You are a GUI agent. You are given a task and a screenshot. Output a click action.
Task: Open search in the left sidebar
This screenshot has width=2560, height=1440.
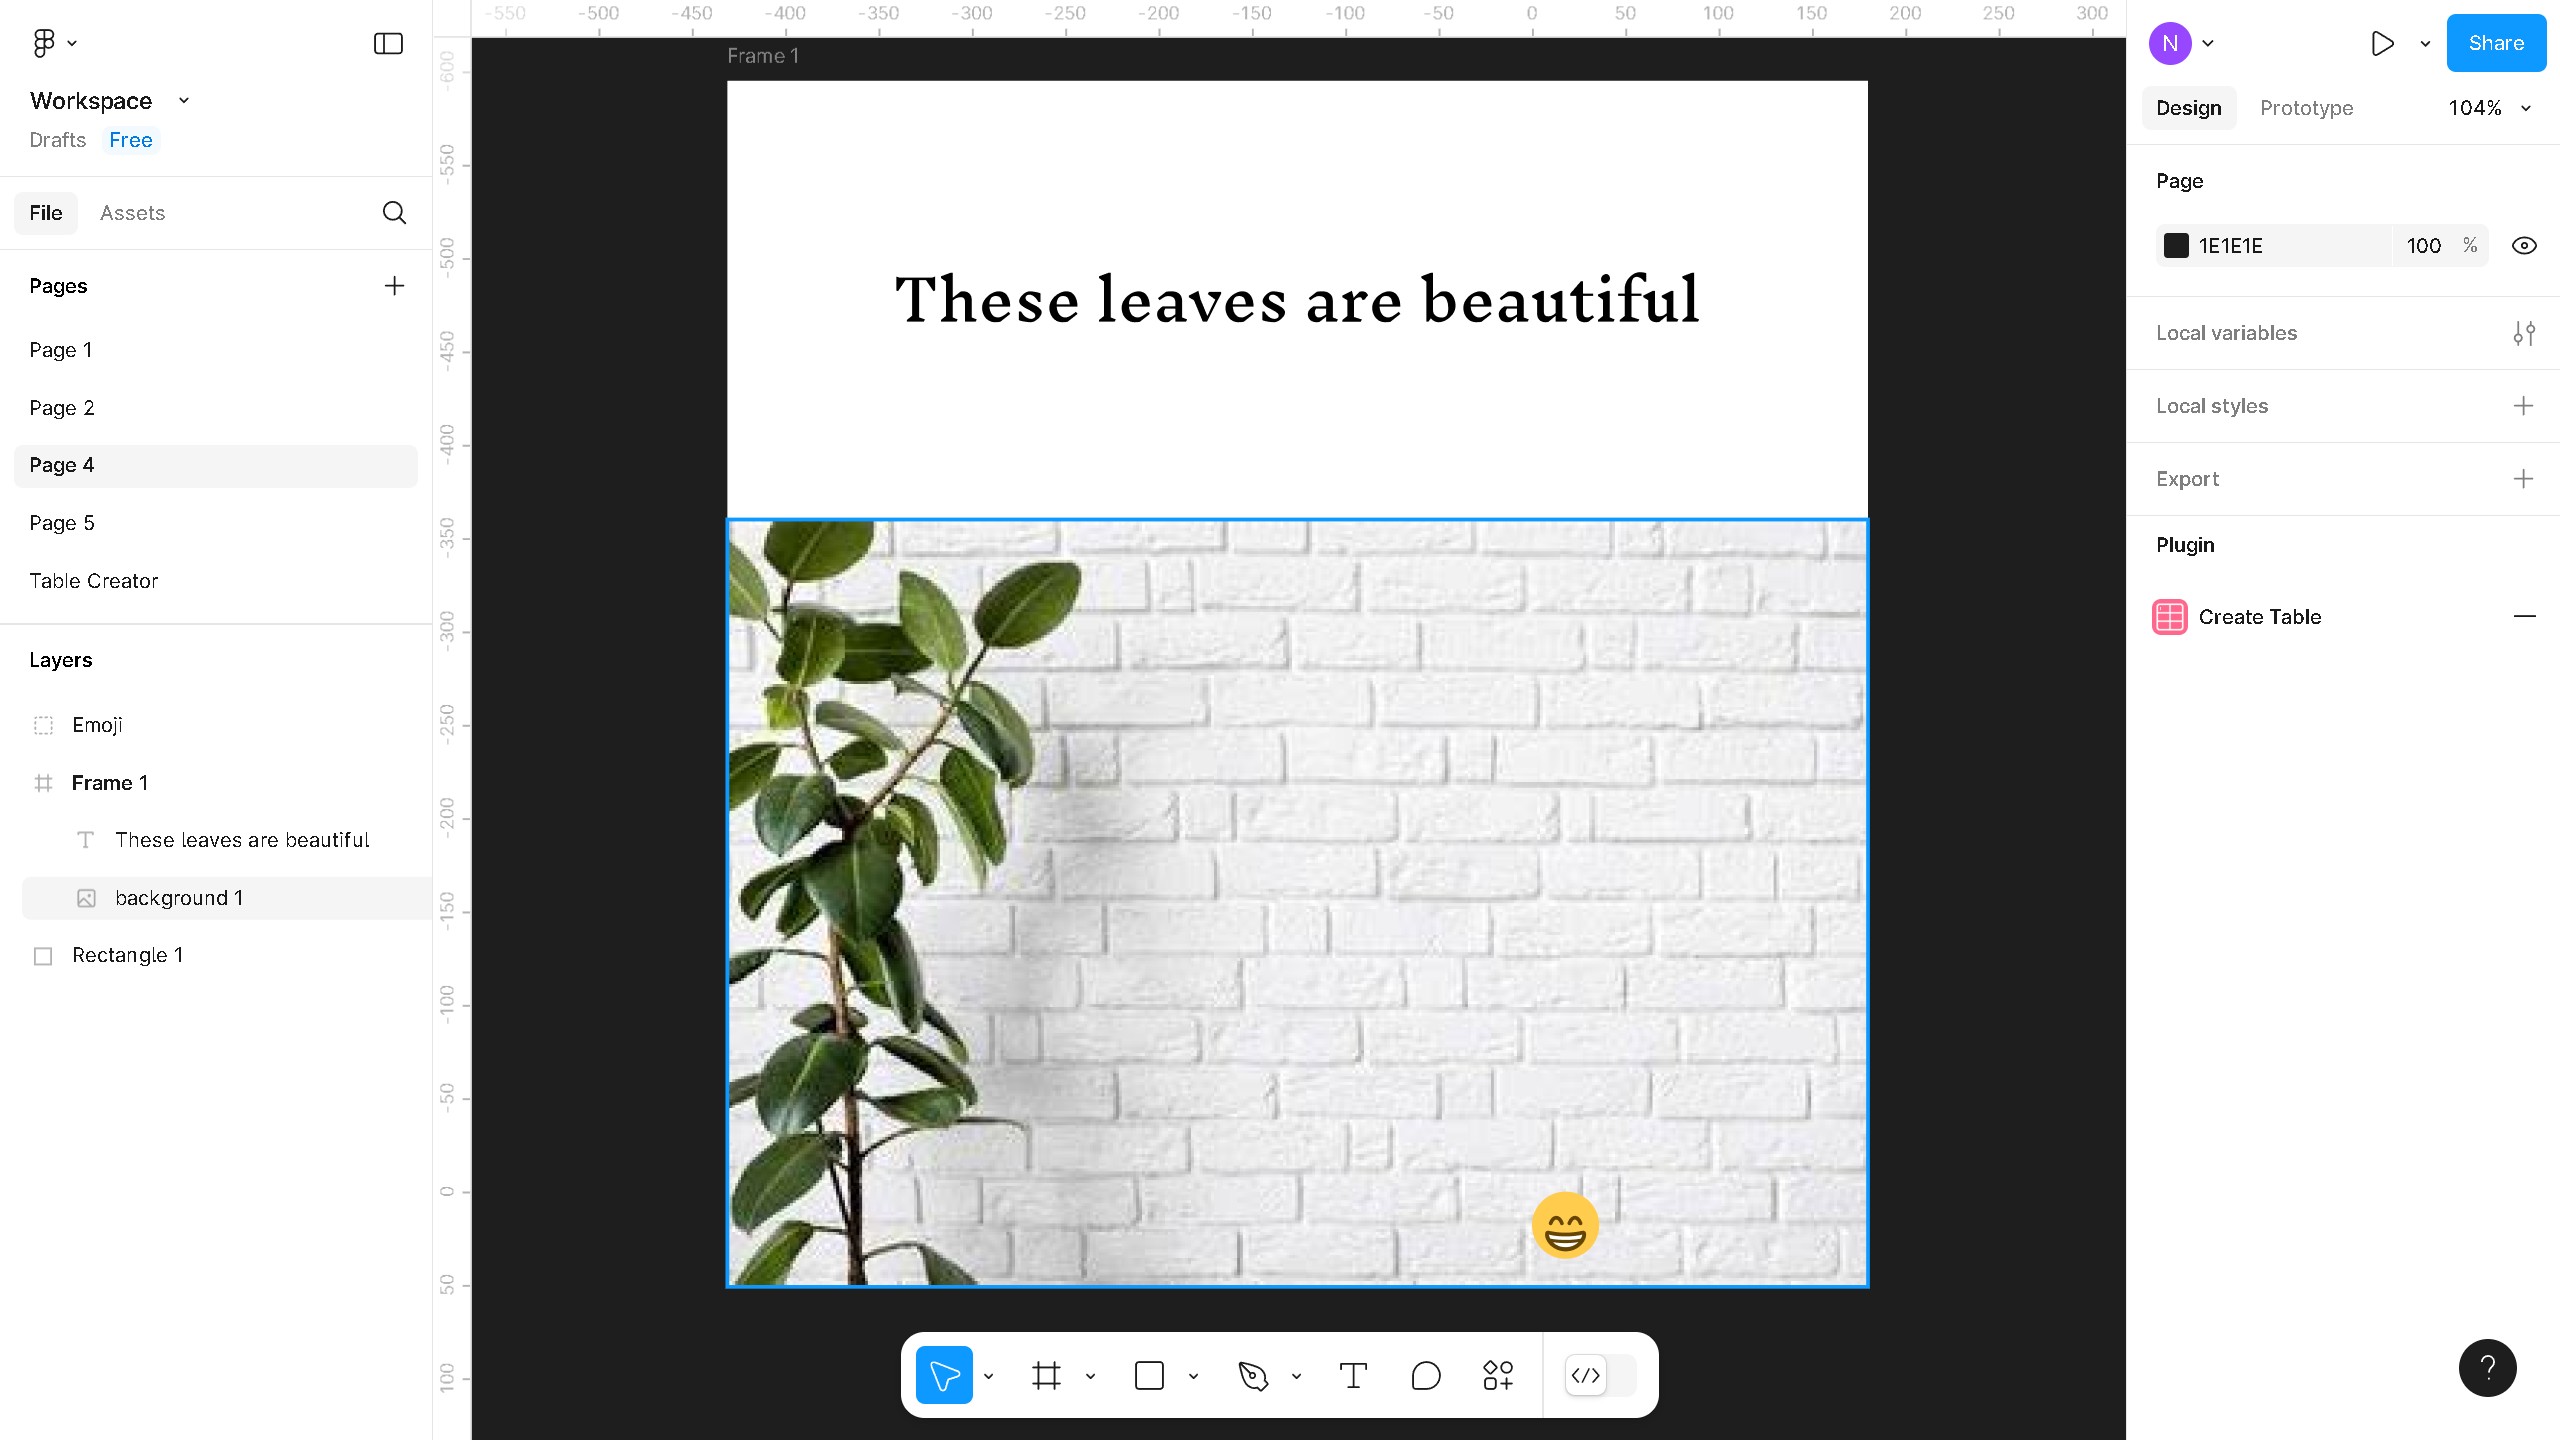tap(393, 213)
